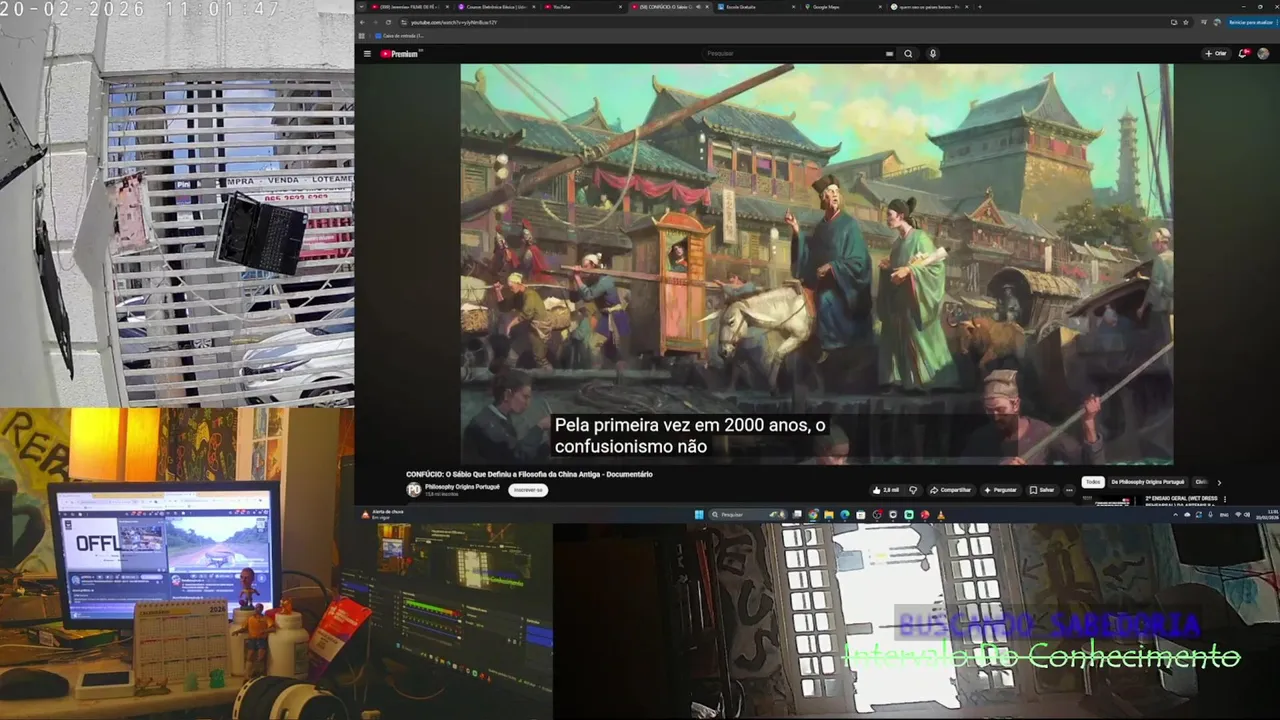Switch to the Google Maps tab
Image resolution: width=1280 pixels, height=720 pixels.
click(844, 7)
